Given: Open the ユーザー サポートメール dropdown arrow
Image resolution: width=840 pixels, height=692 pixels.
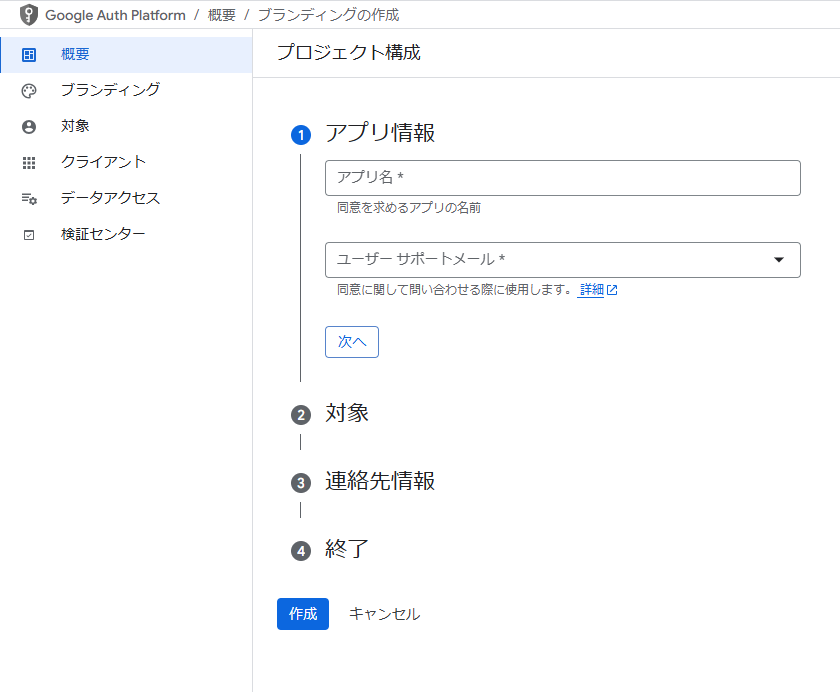Looking at the screenshot, I should (x=779, y=260).
